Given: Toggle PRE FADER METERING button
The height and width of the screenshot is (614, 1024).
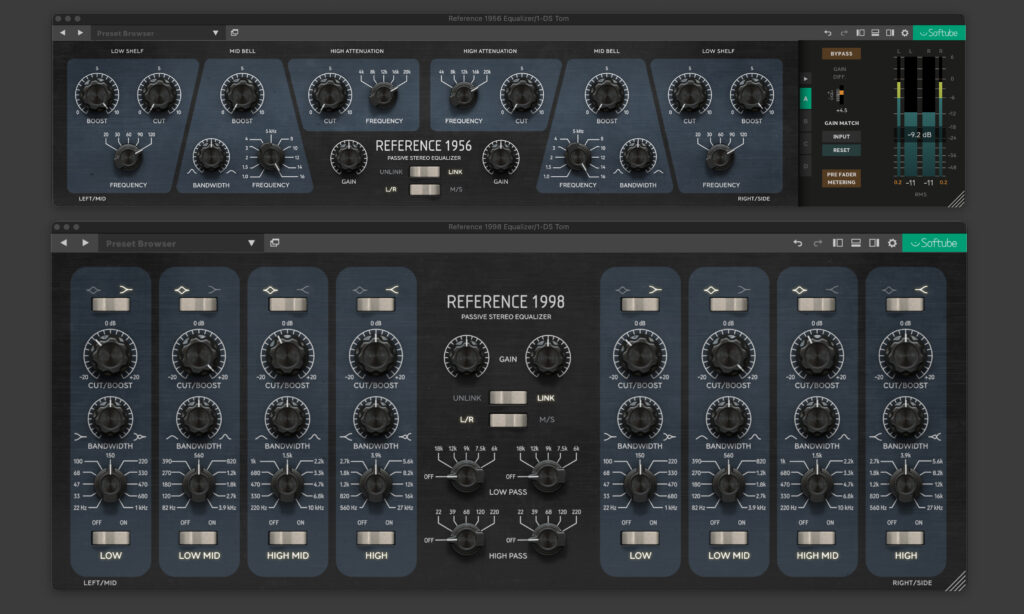Looking at the screenshot, I should tap(841, 178).
